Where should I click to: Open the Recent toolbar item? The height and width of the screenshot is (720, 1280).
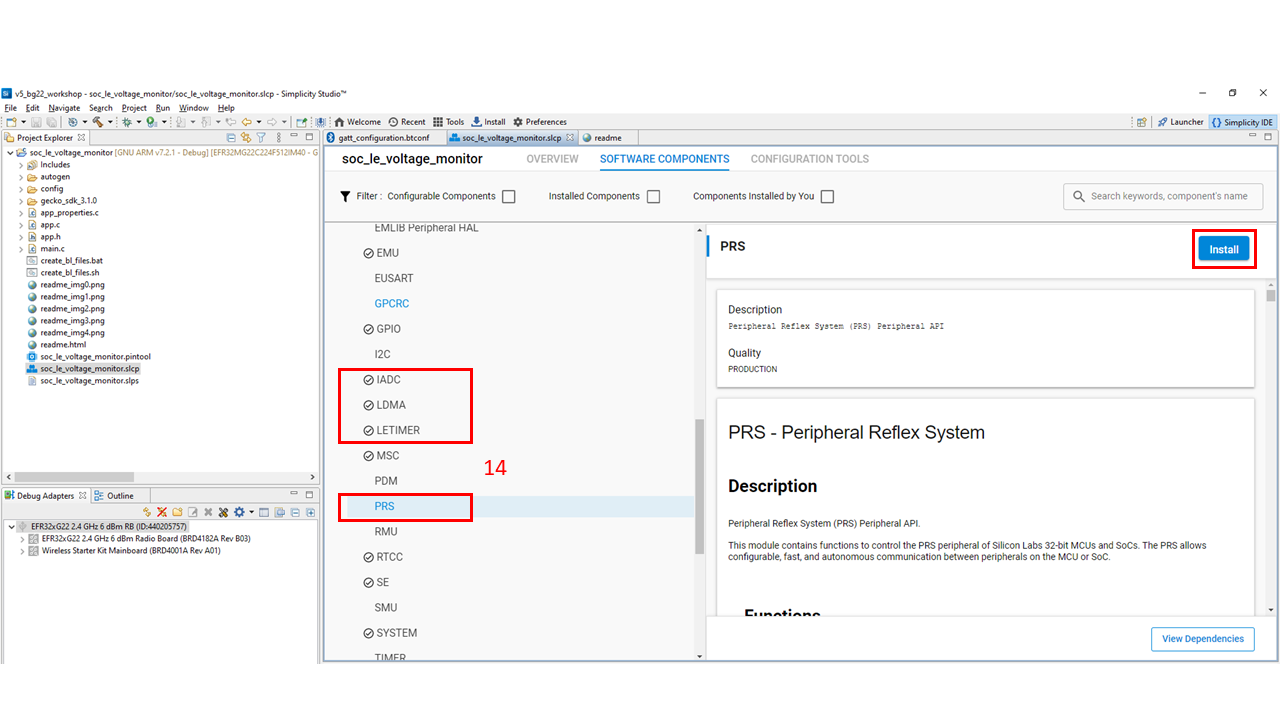[407, 122]
